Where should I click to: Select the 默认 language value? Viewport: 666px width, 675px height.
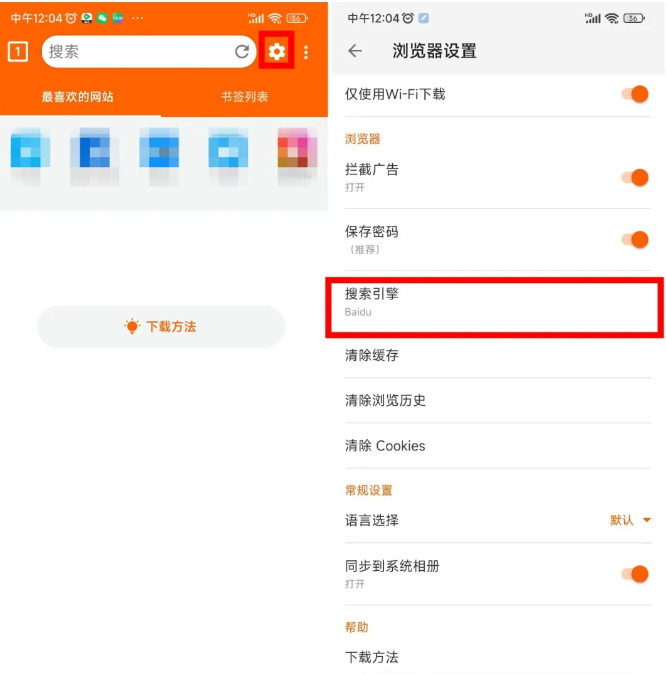(621, 520)
